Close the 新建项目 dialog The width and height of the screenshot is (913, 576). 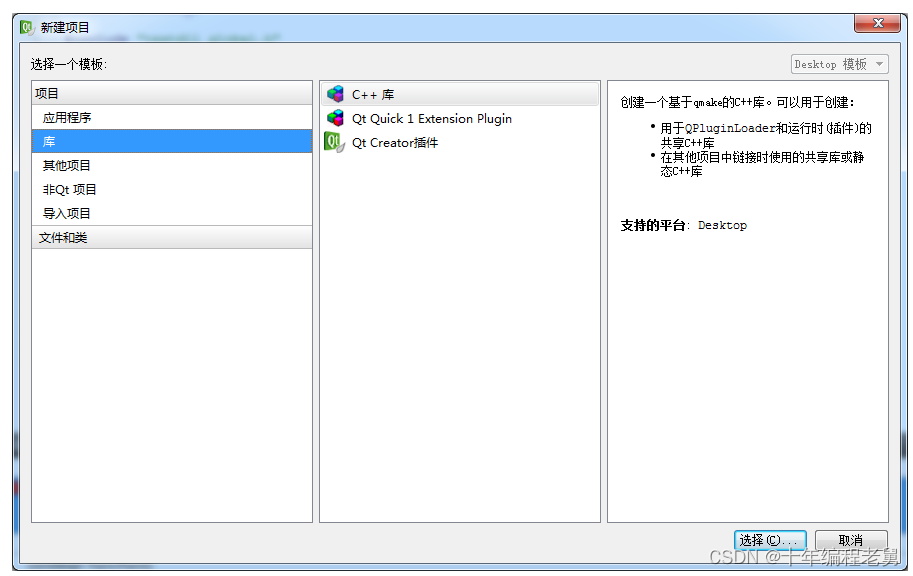tap(877, 24)
